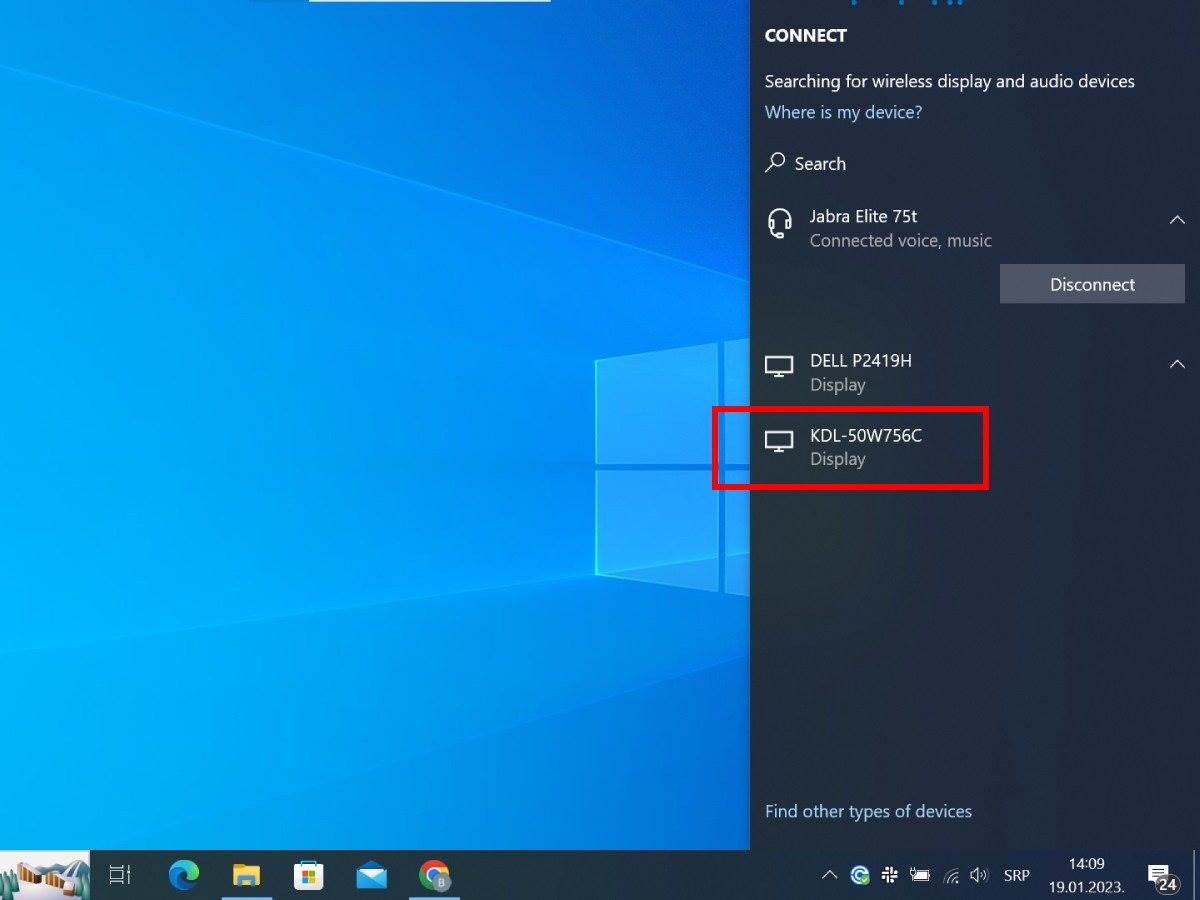Open Microsoft Store from the taskbar
Image resolution: width=1200 pixels, height=900 pixels.
(309, 875)
